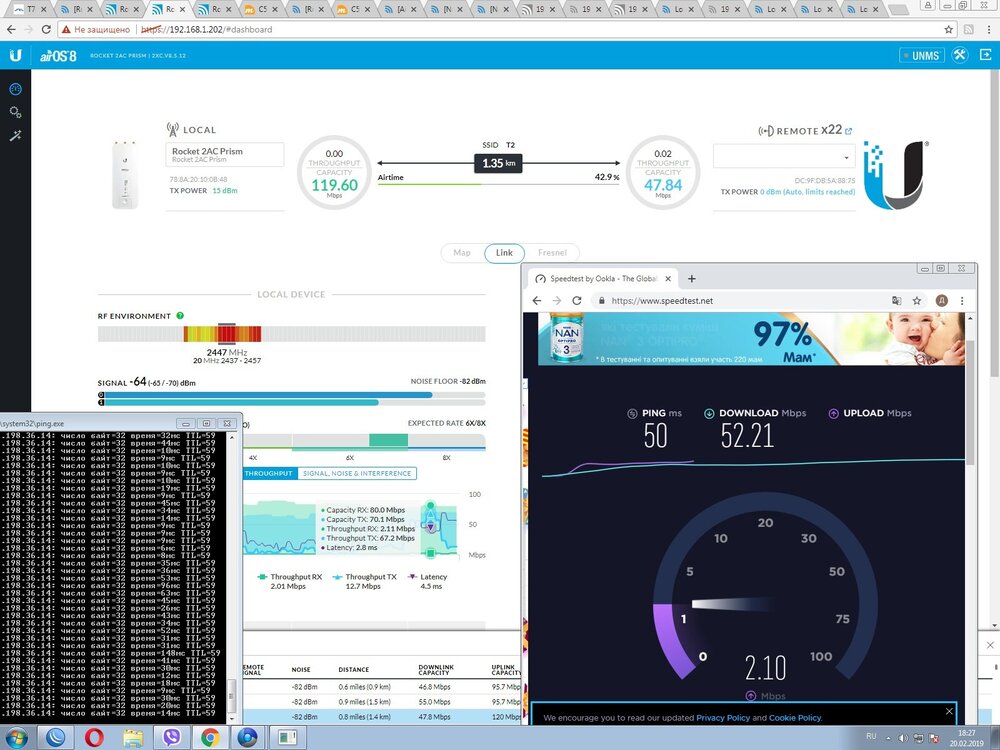Toggle Throughput RX legend series
This screenshot has height=750, width=1000.
pyautogui.click(x=289, y=577)
